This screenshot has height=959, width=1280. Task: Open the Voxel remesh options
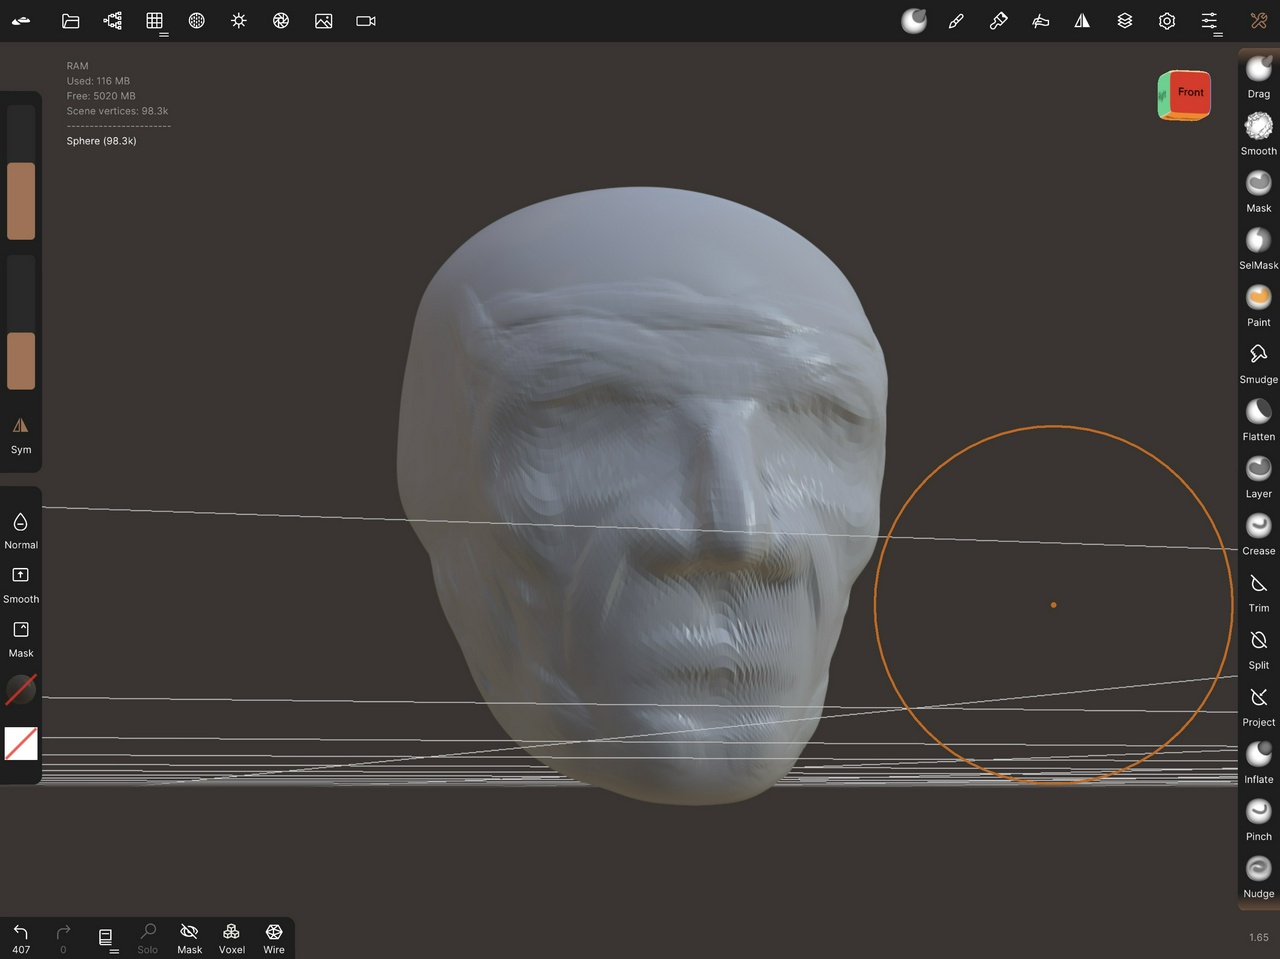(x=231, y=938)
